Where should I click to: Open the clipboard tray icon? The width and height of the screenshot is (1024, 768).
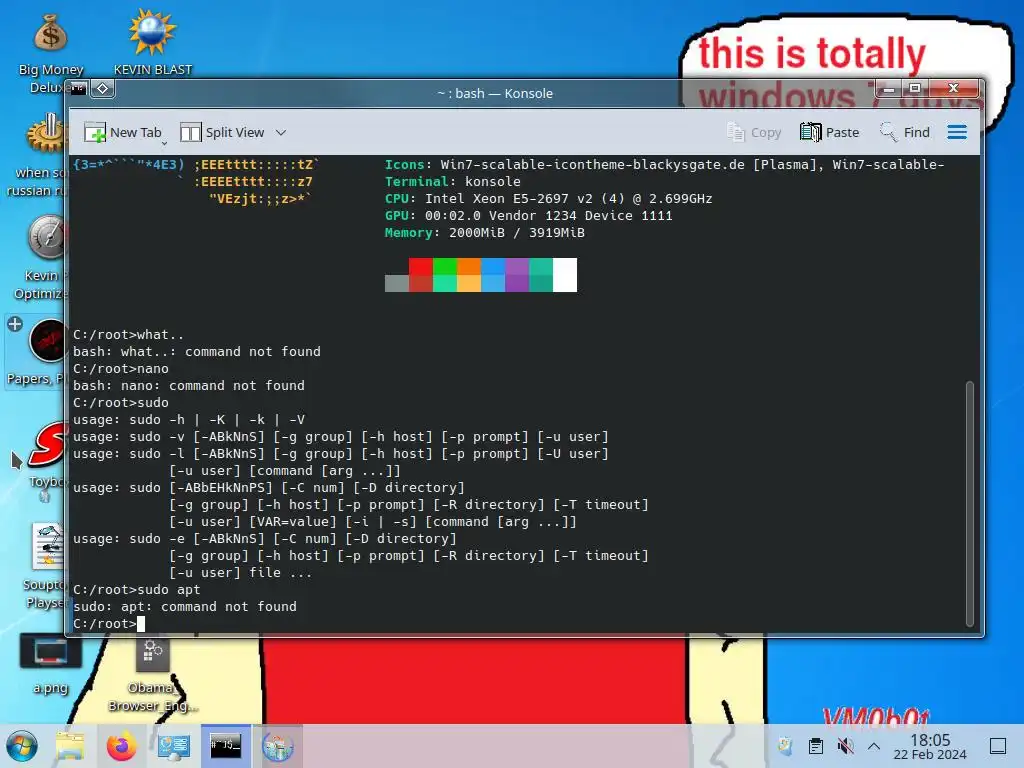[x=816, y=746]
